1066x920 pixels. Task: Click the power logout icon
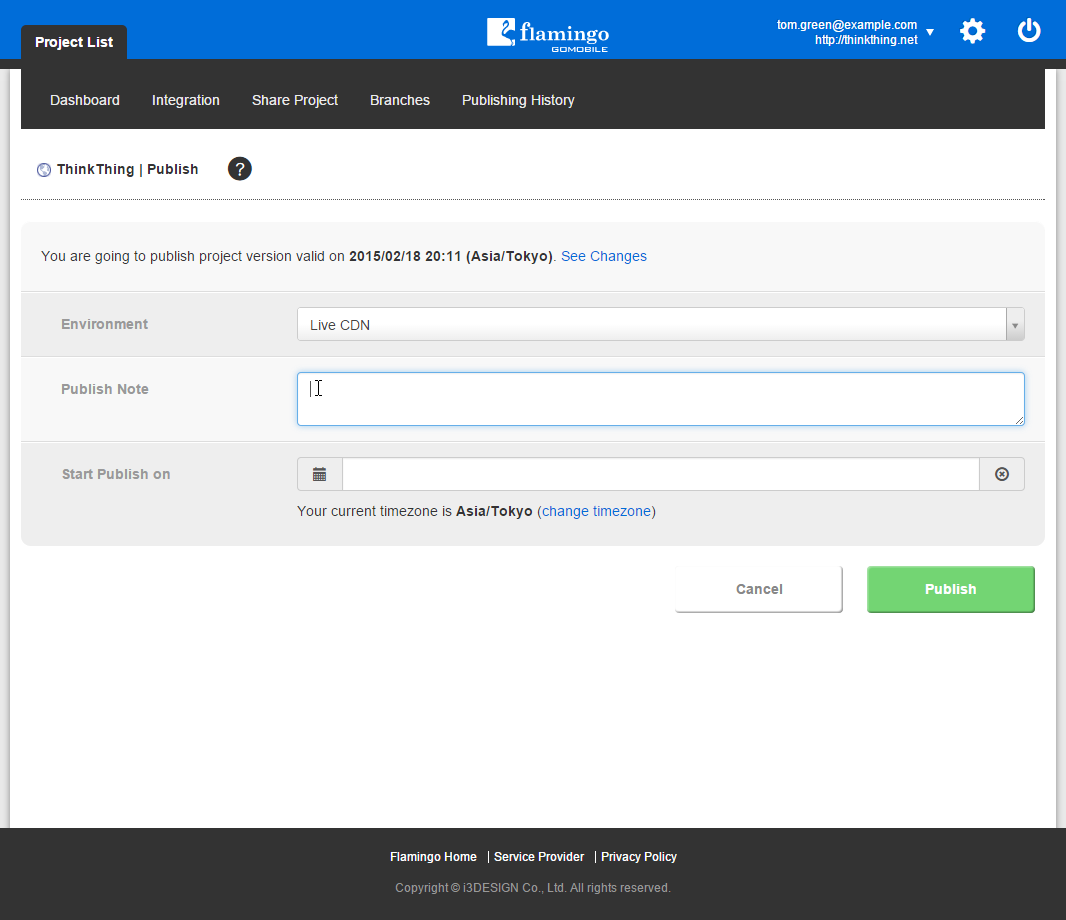(x=1029, y=31)
